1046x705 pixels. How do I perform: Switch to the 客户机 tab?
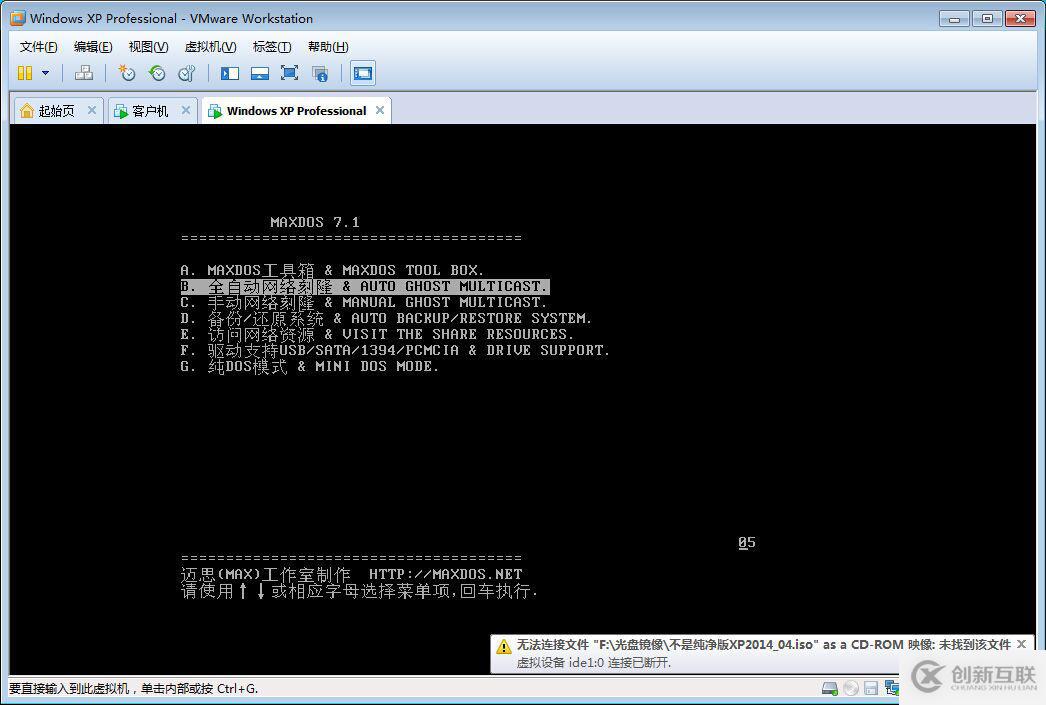[150, 111]
